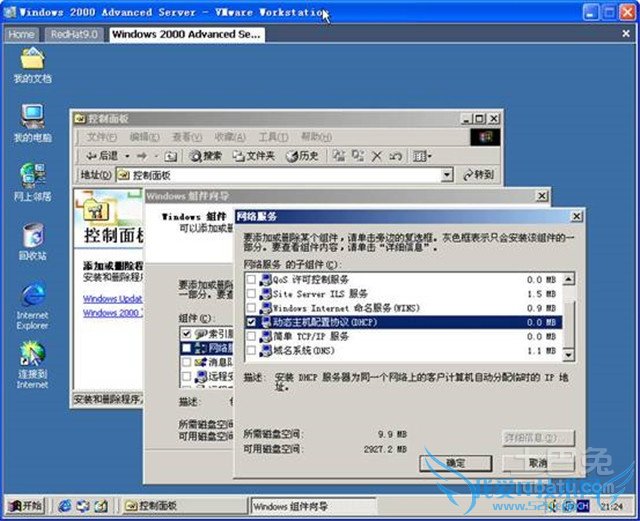Click the Search (搜索) toolbar button

(x=205, y=156)
